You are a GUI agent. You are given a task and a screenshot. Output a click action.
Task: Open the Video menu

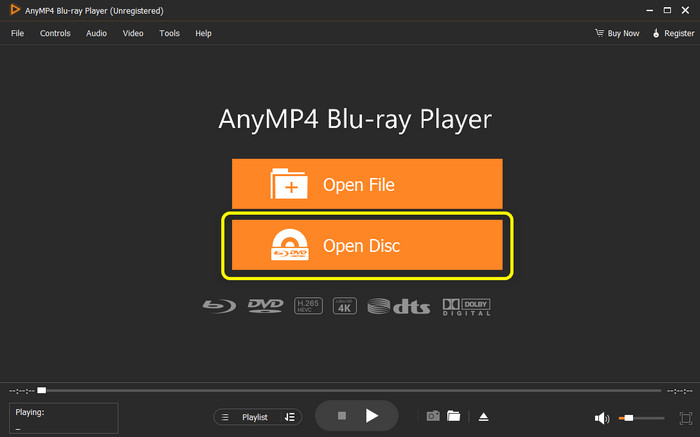click(133, 33)
